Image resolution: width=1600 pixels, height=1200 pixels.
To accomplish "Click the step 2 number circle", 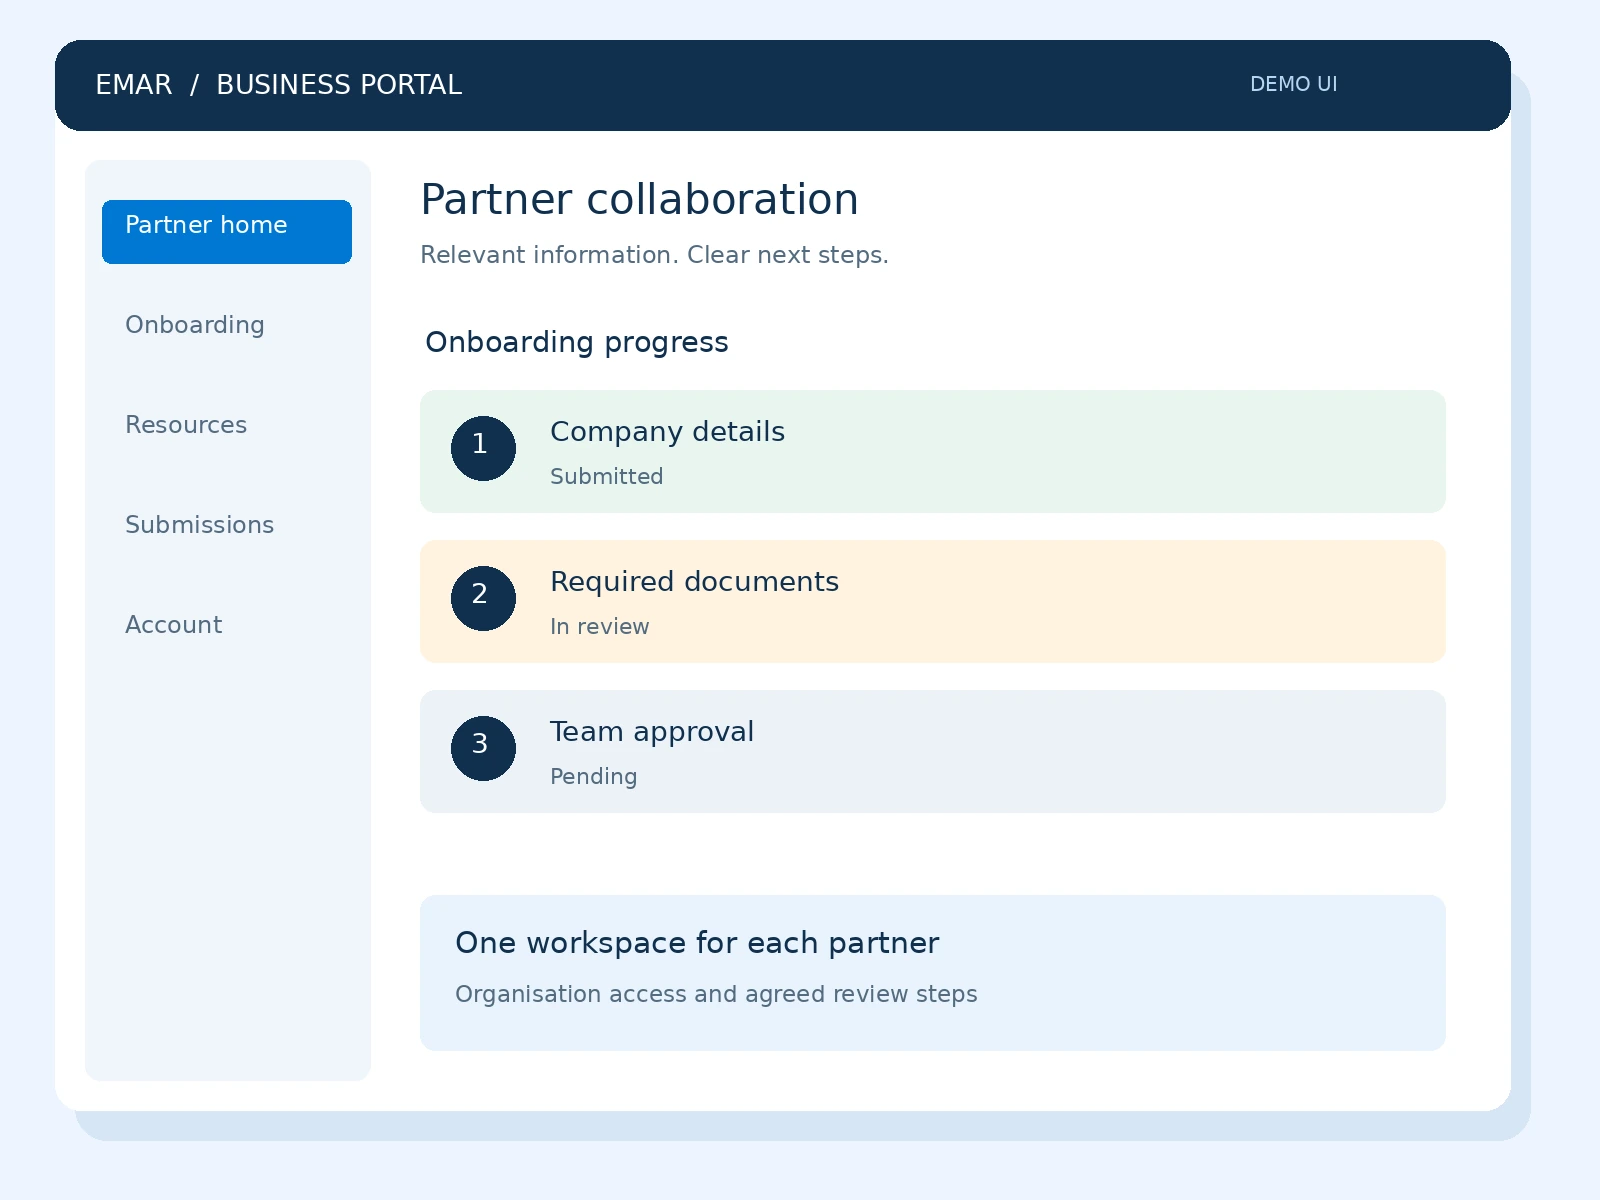I will coord(483,598).
